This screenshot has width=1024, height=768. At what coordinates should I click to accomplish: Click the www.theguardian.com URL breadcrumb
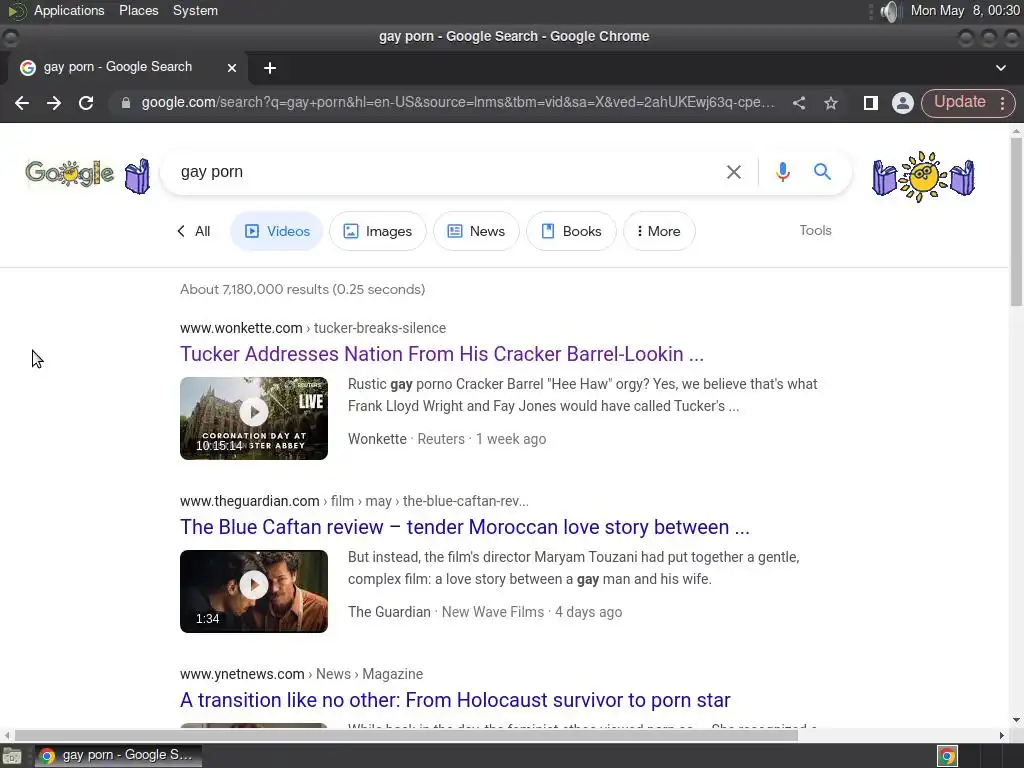click(355, 501)
